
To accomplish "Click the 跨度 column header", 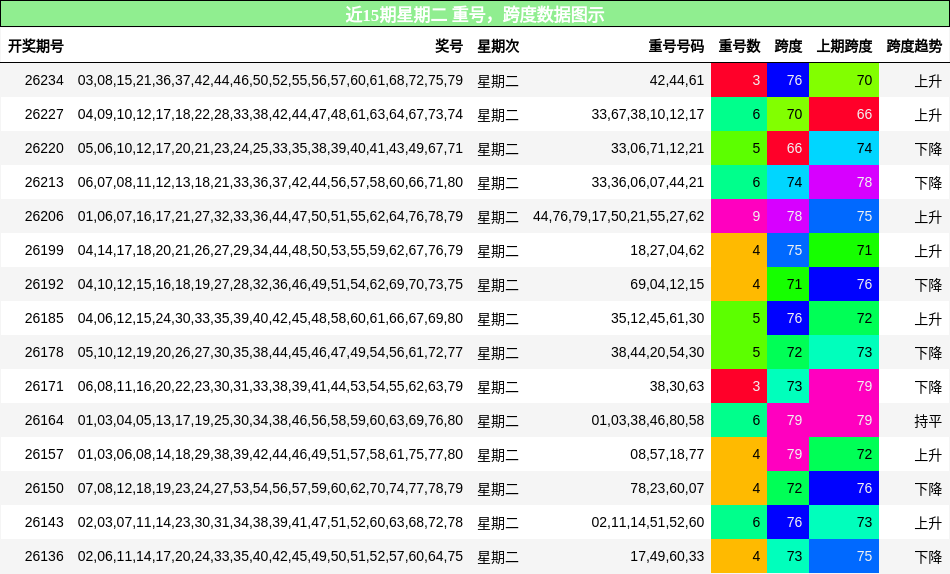I will 788,46.
